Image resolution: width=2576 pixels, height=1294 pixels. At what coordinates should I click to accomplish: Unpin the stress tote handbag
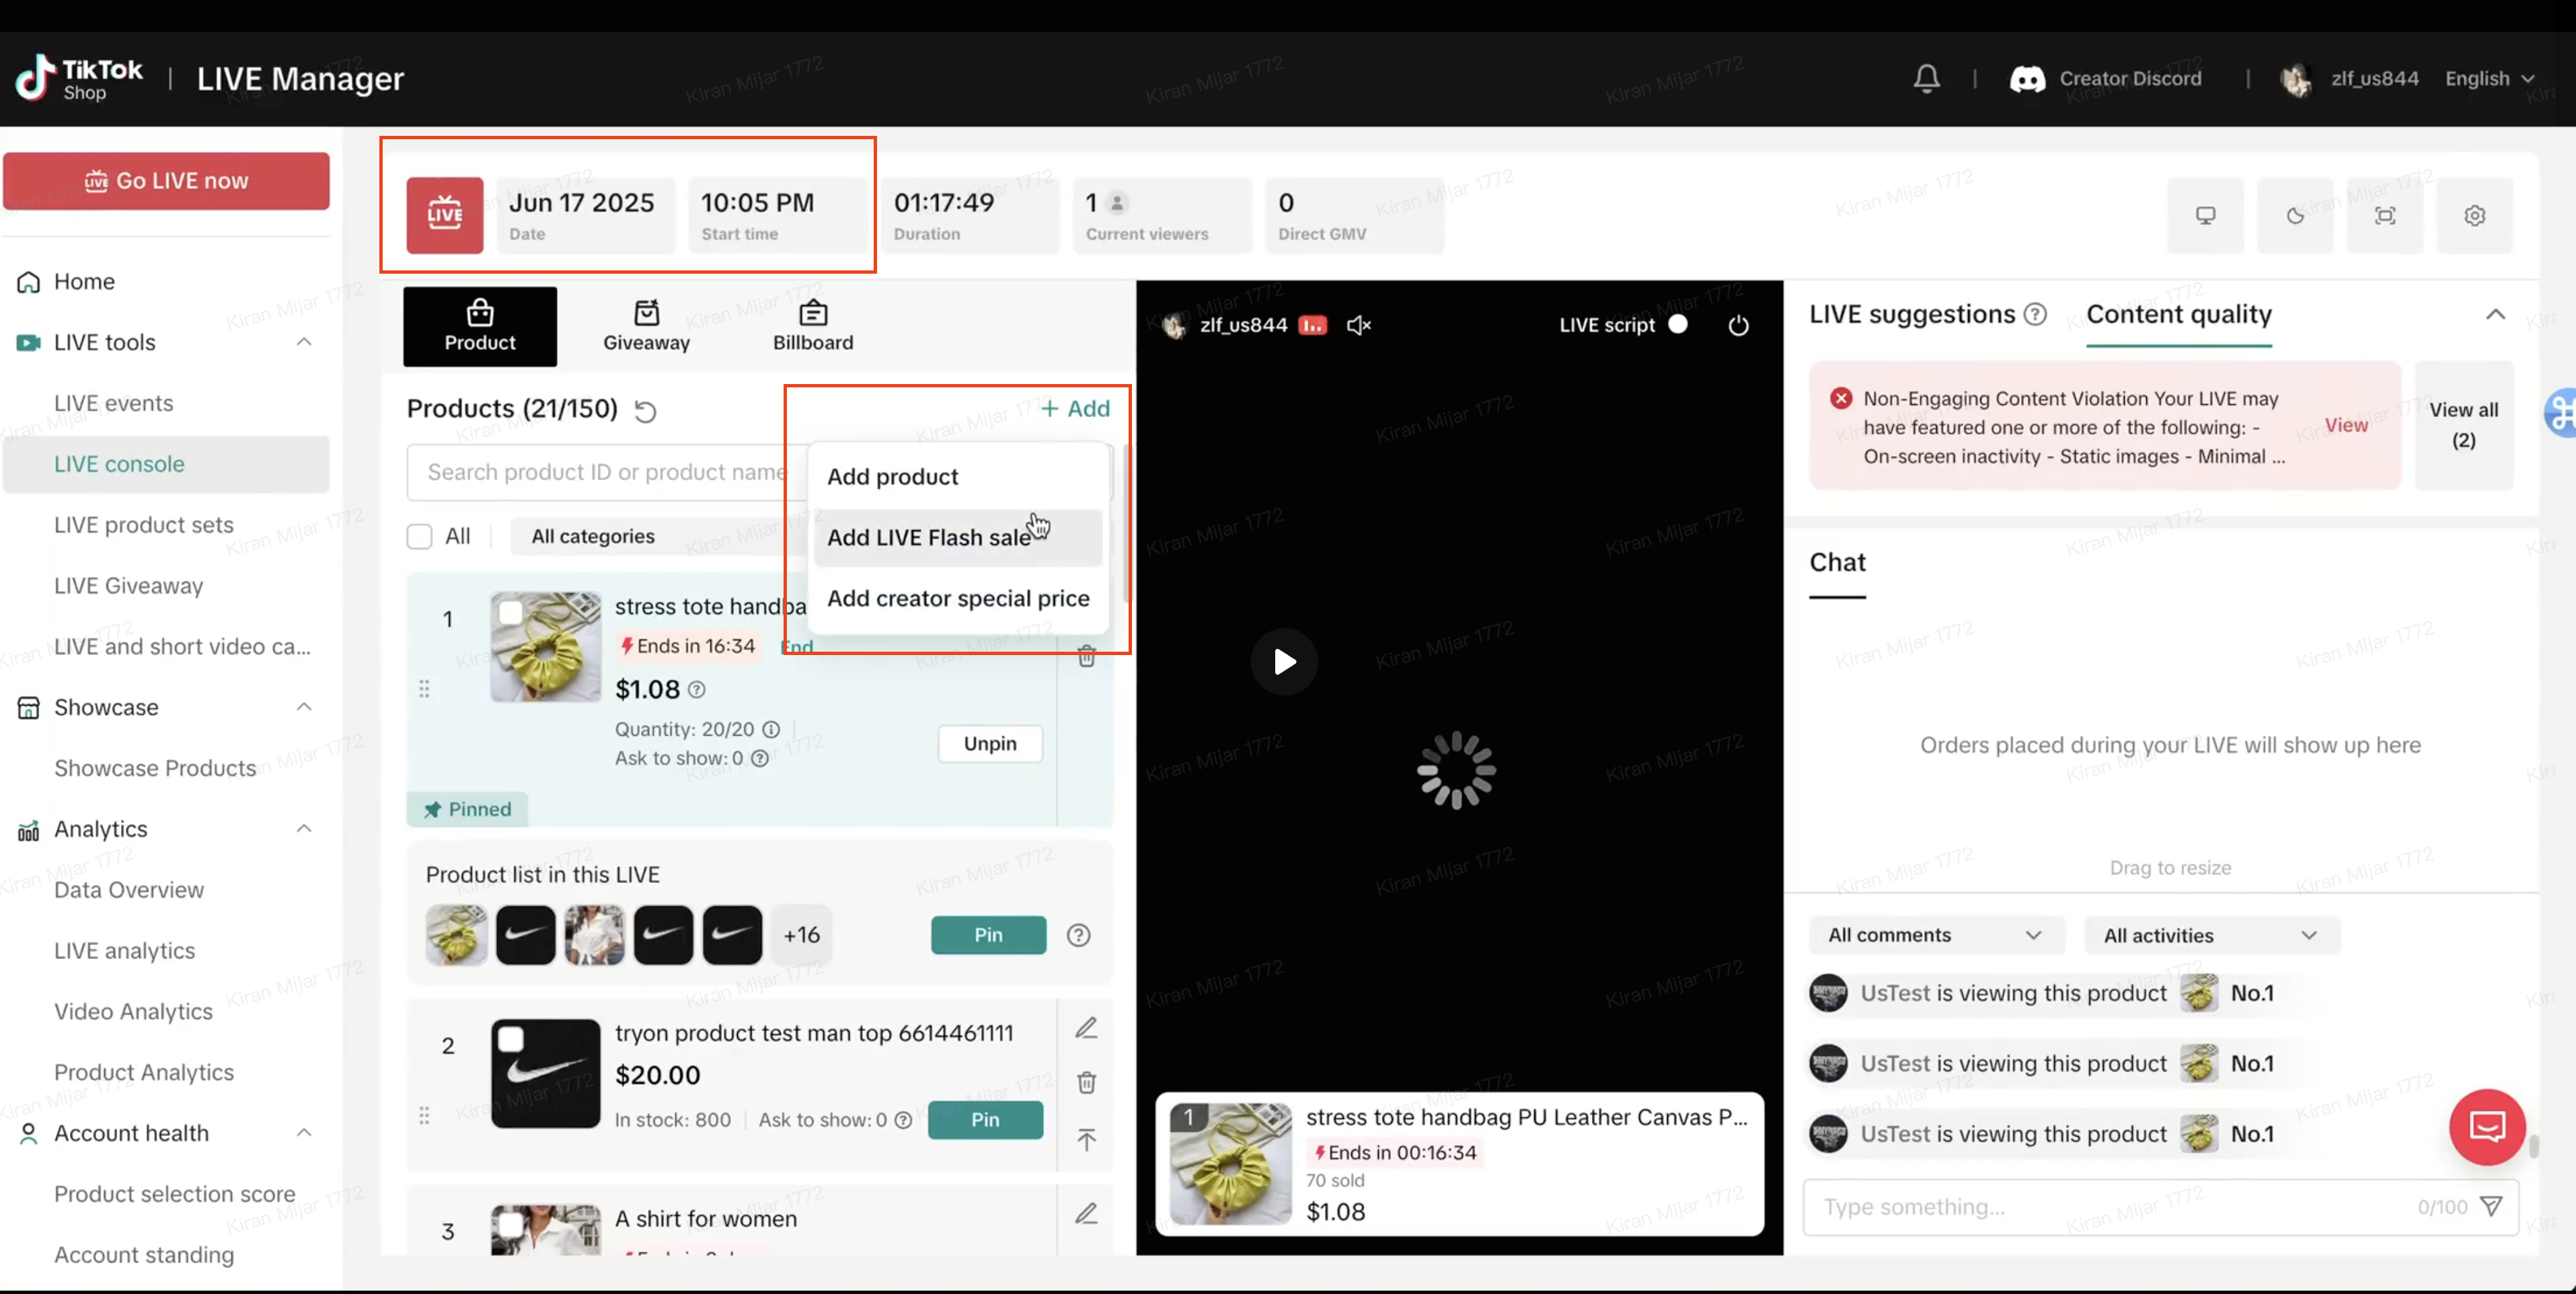point(989,743)
